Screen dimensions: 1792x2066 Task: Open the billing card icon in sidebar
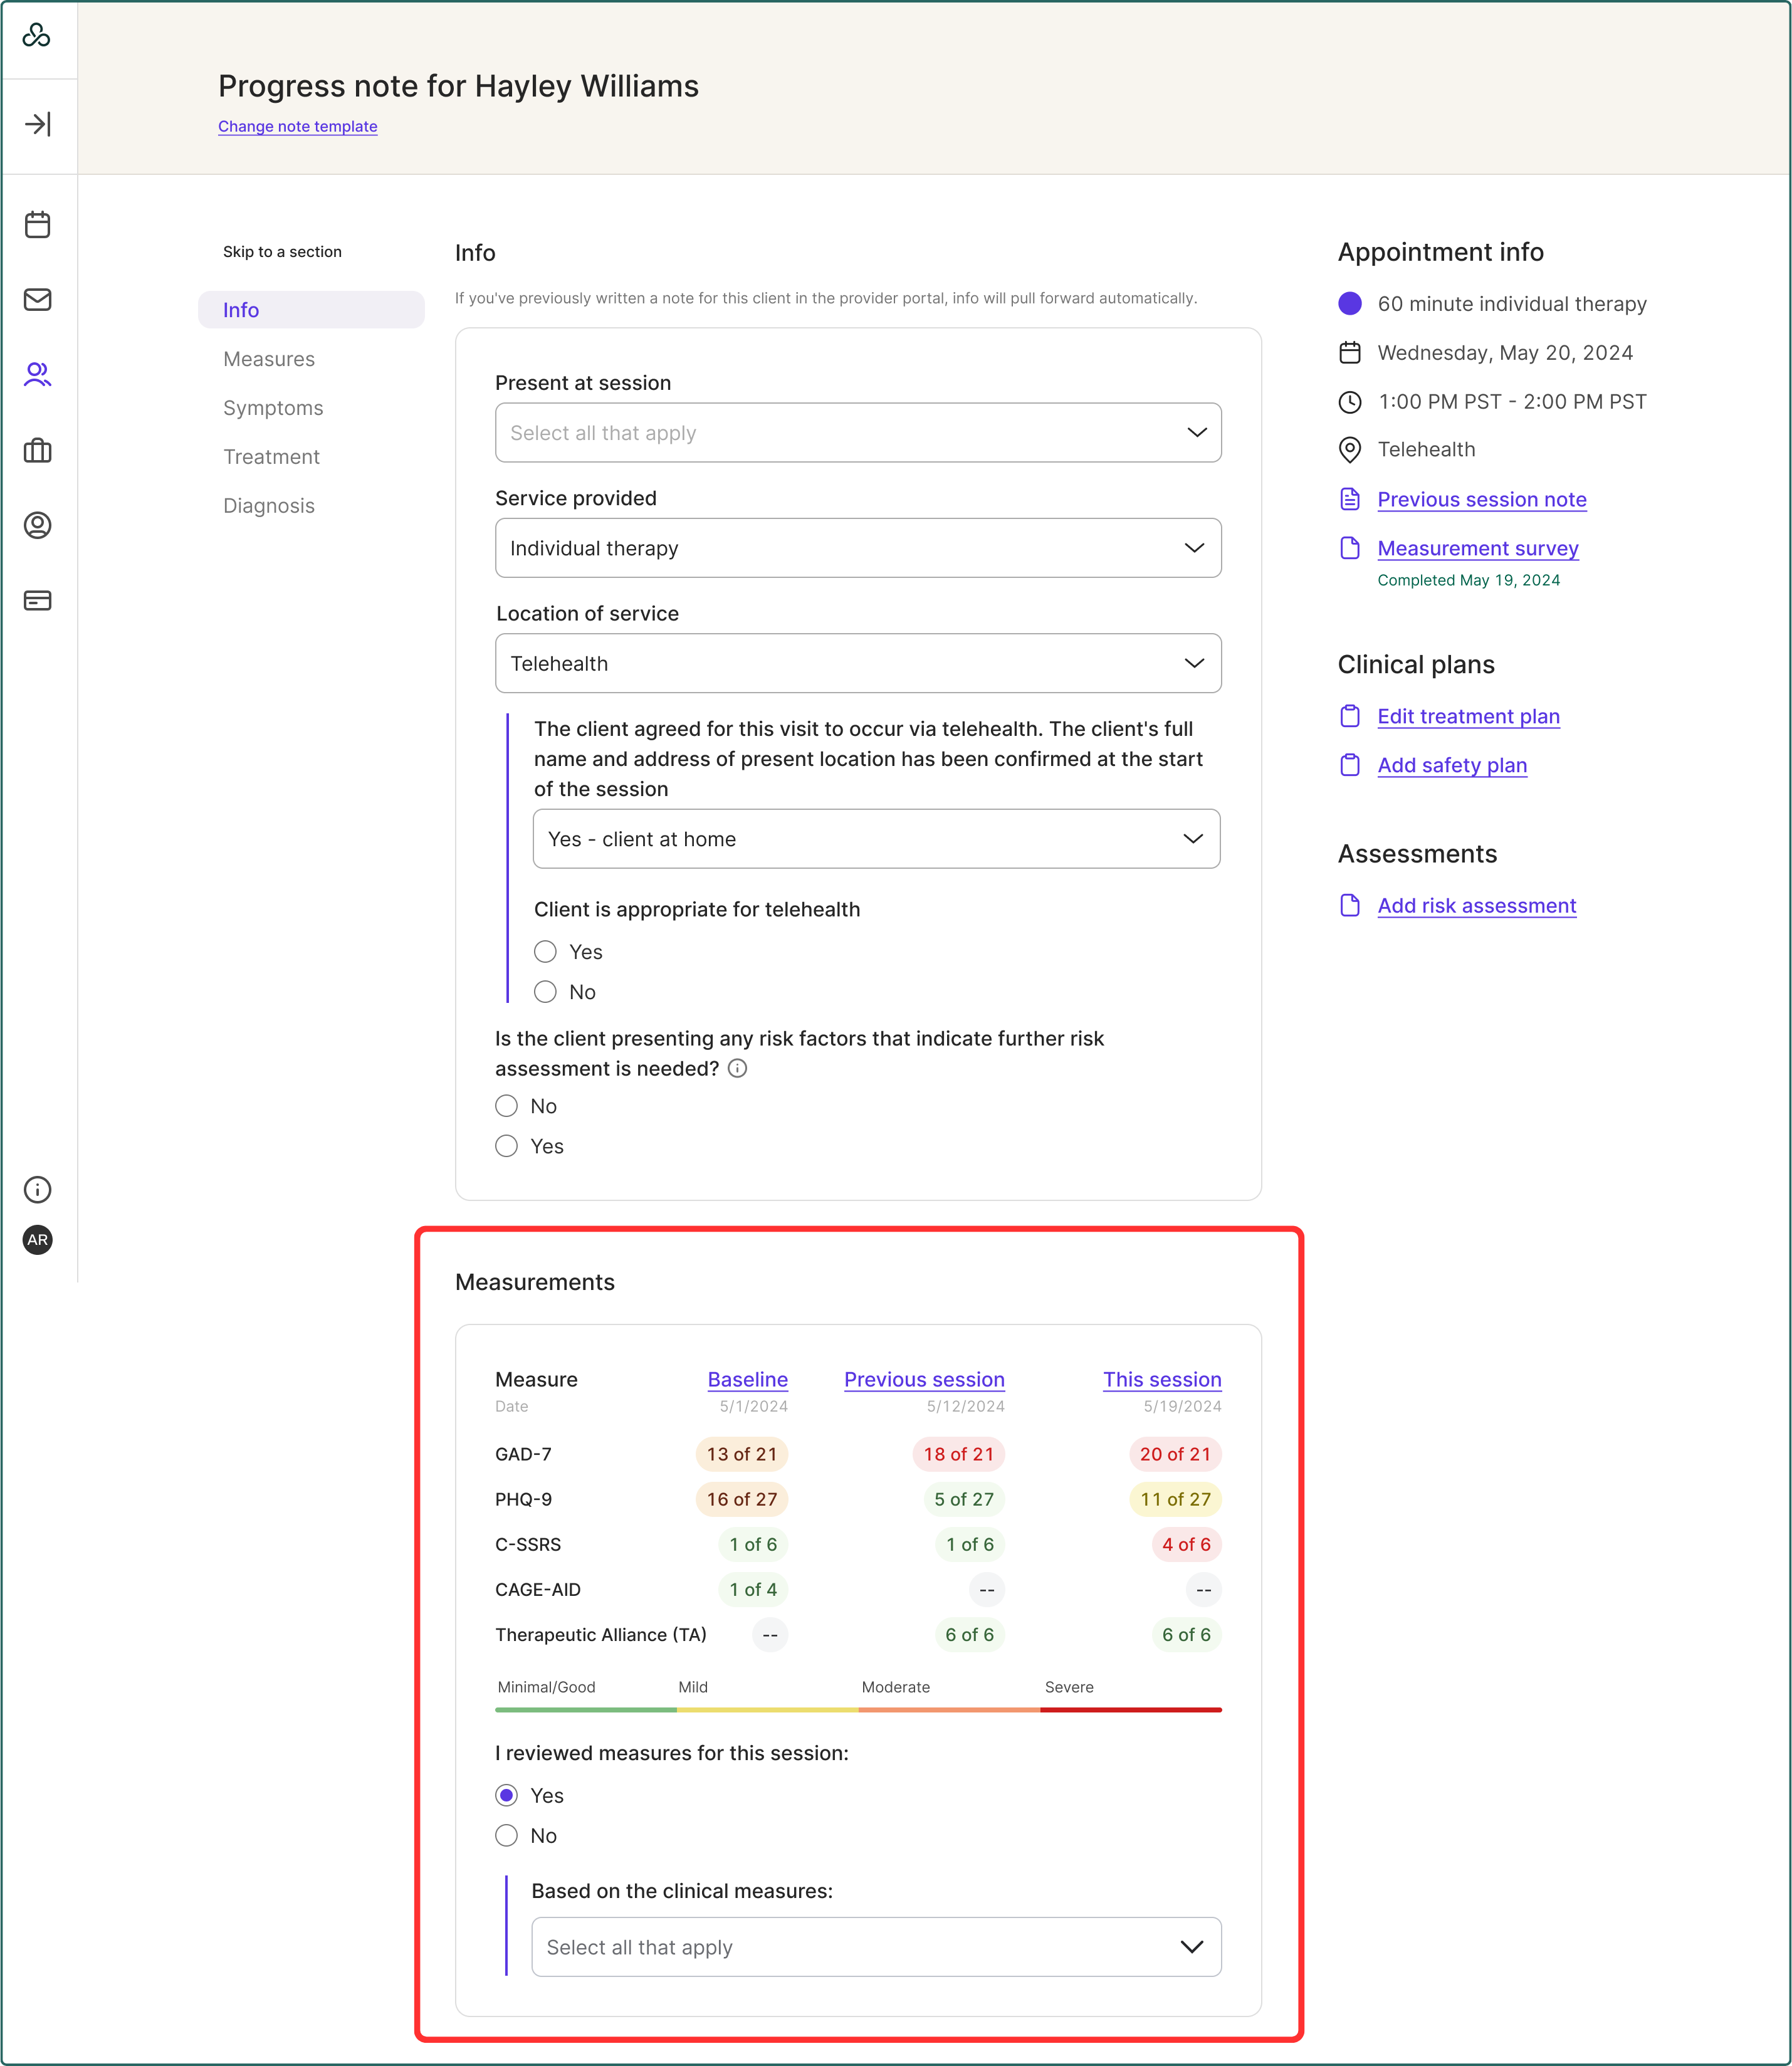37,600
